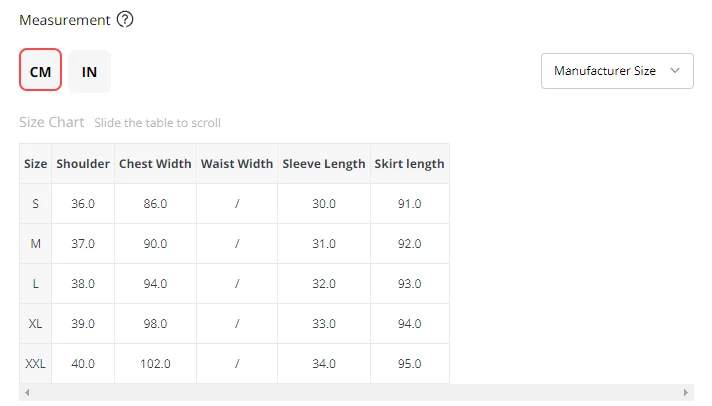This screenshot has height=406, width=712.
Task: Click the Waist Width column header
Action: [237, 164]
